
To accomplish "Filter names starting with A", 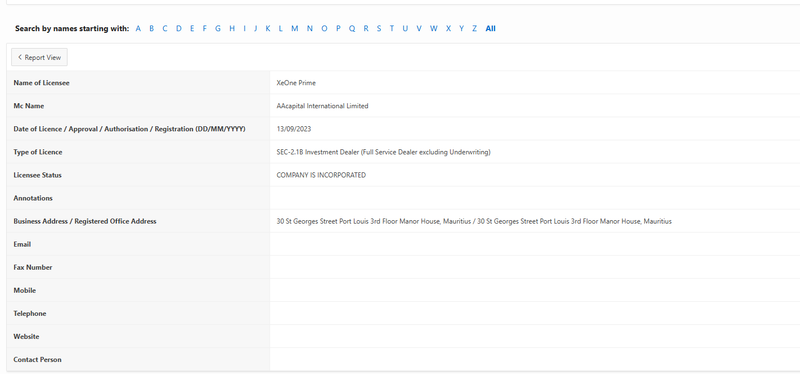I will 138,29.
